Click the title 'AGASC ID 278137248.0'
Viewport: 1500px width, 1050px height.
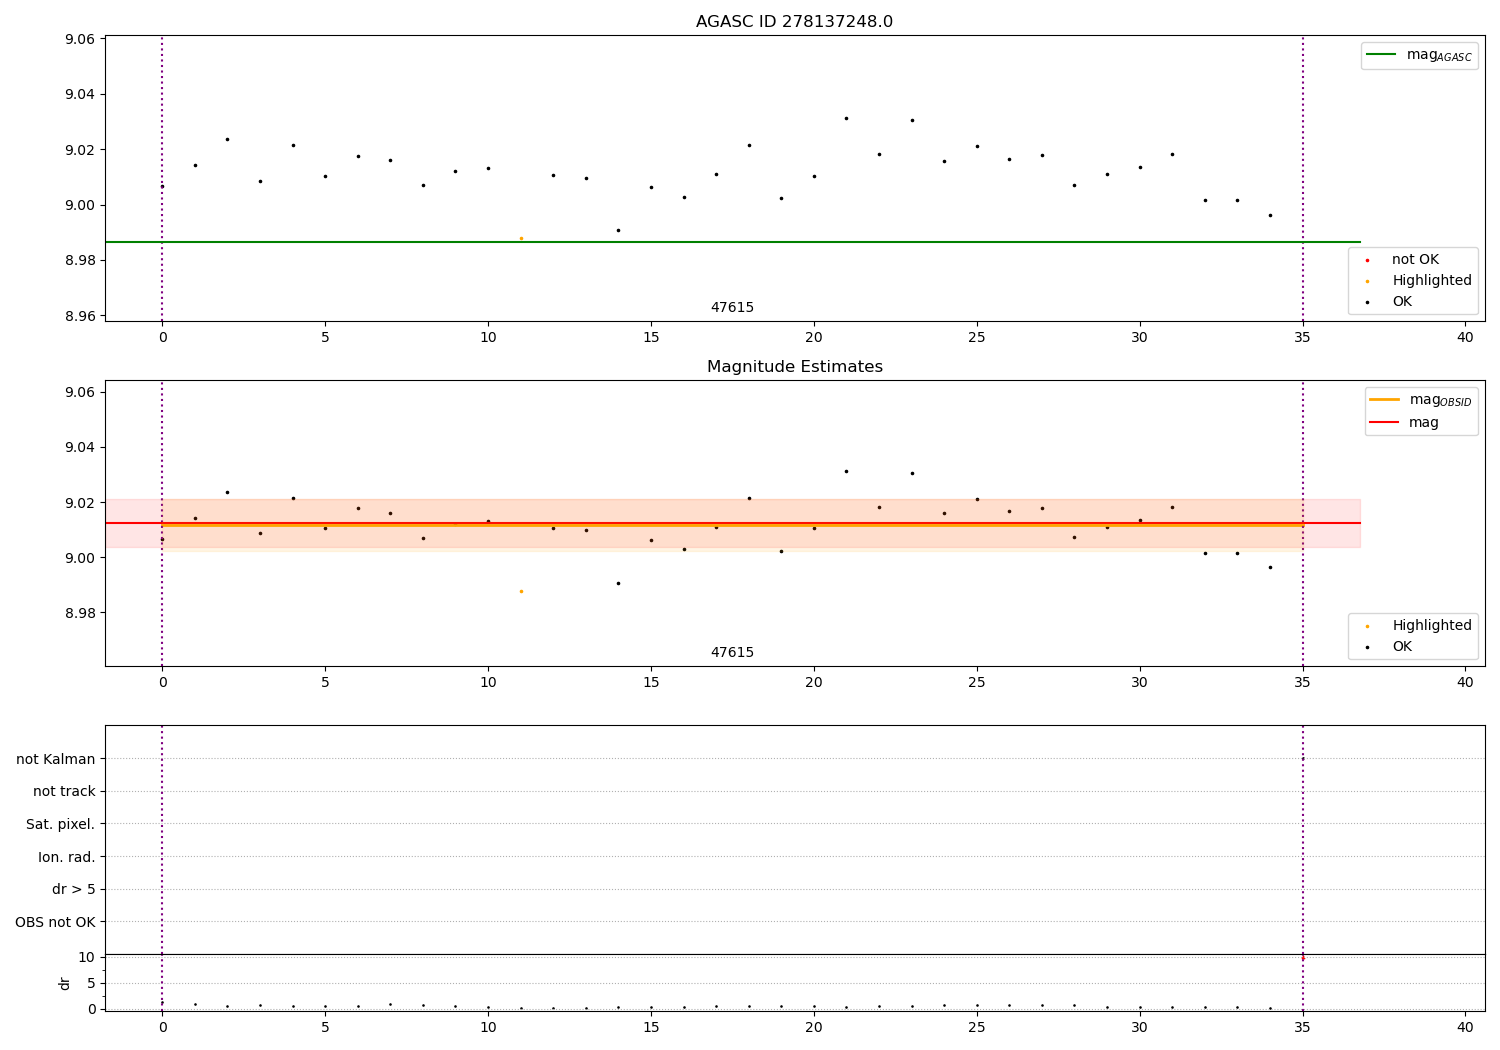794,22
